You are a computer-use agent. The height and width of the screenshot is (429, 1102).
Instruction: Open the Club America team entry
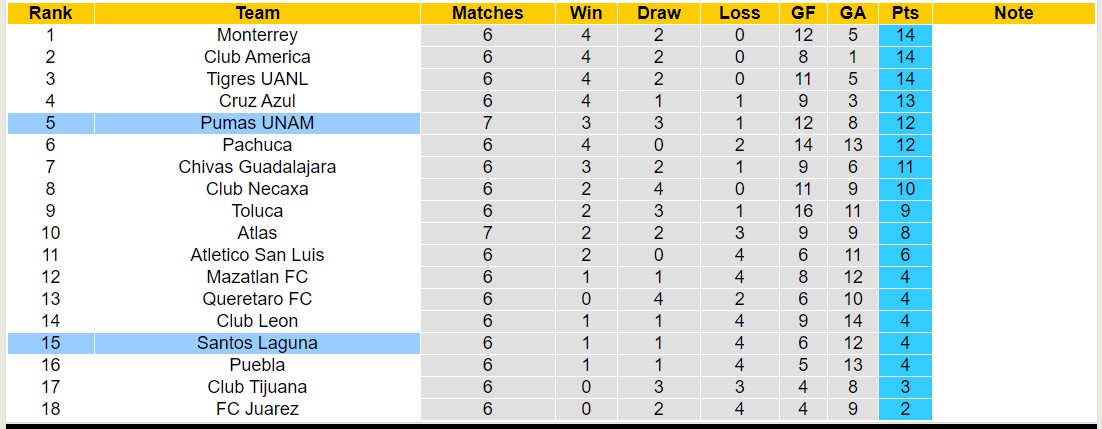[257, 57]
